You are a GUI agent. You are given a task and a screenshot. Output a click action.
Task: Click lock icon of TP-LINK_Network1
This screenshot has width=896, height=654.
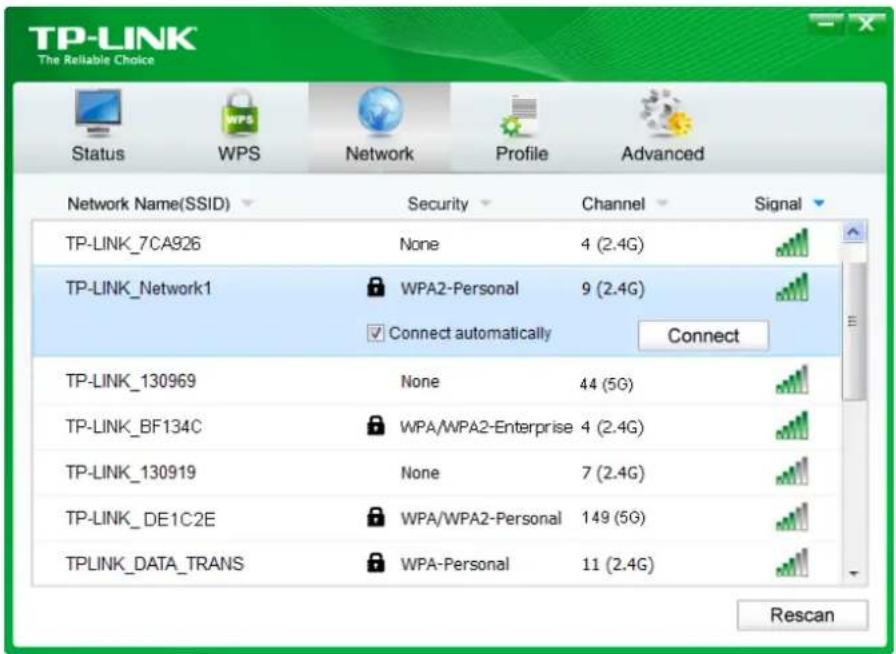click(375, 286)
